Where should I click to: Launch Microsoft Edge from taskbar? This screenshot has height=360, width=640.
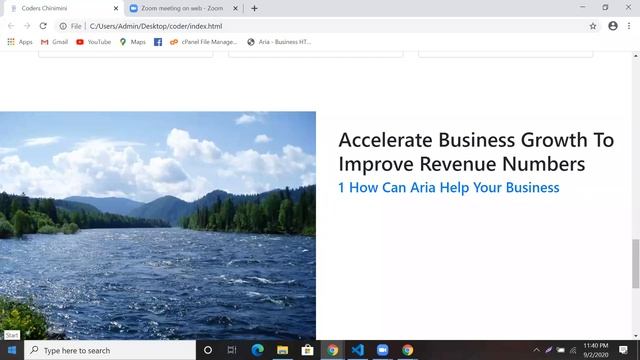click(x=258, y=350)
